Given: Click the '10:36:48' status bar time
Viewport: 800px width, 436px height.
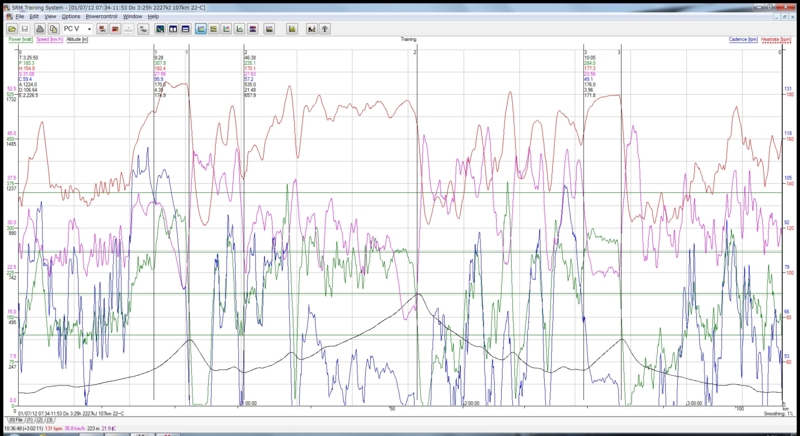Looking at the screenshot, I should [14, 429].
